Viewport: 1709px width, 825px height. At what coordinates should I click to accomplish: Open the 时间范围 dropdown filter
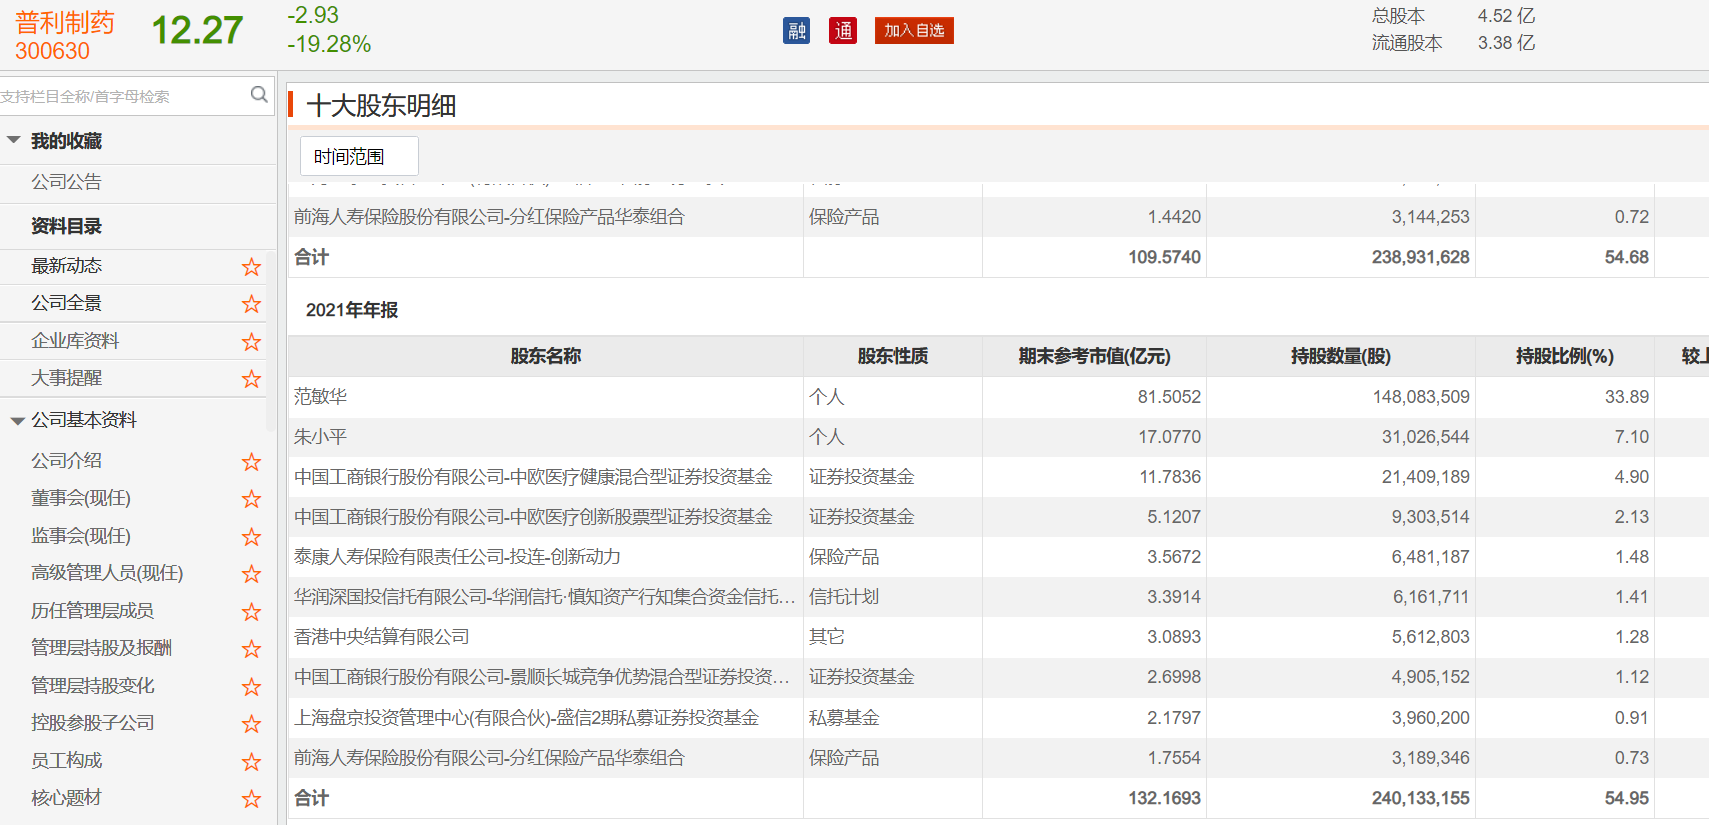[358, 157]
